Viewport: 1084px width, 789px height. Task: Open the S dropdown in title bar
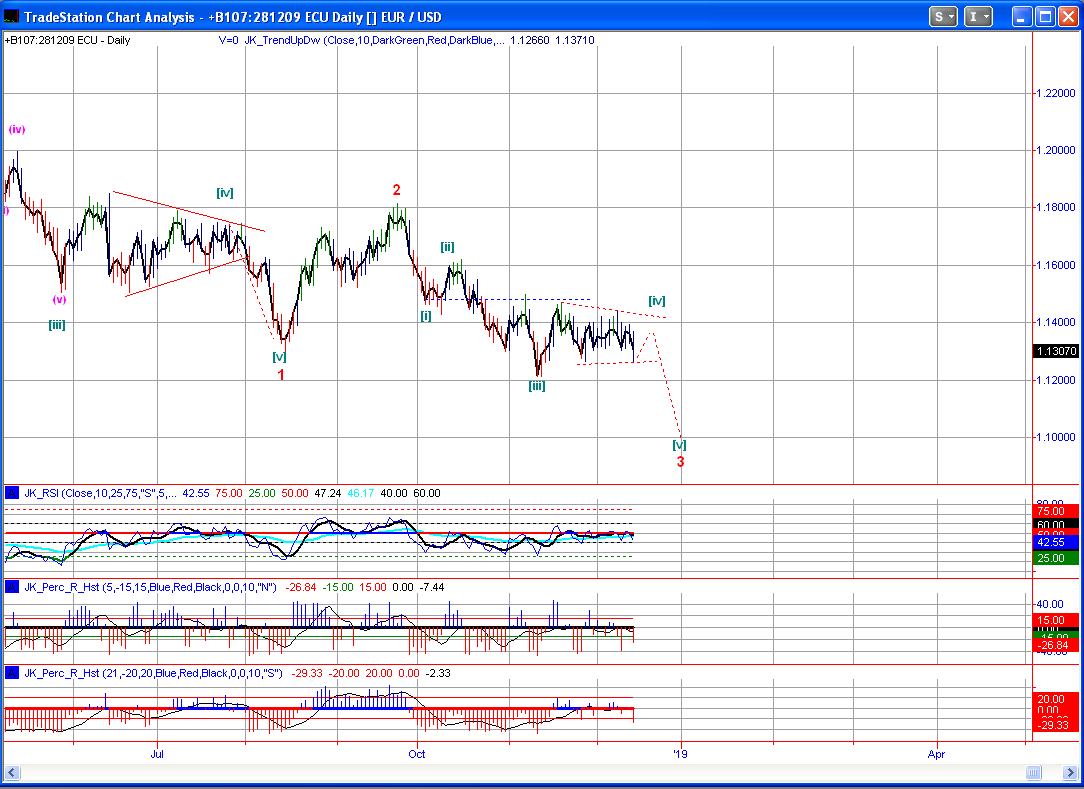(943, 17)
